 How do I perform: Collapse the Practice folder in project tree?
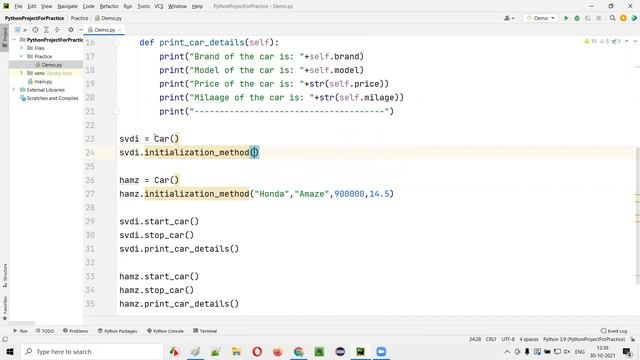(22, 56)
